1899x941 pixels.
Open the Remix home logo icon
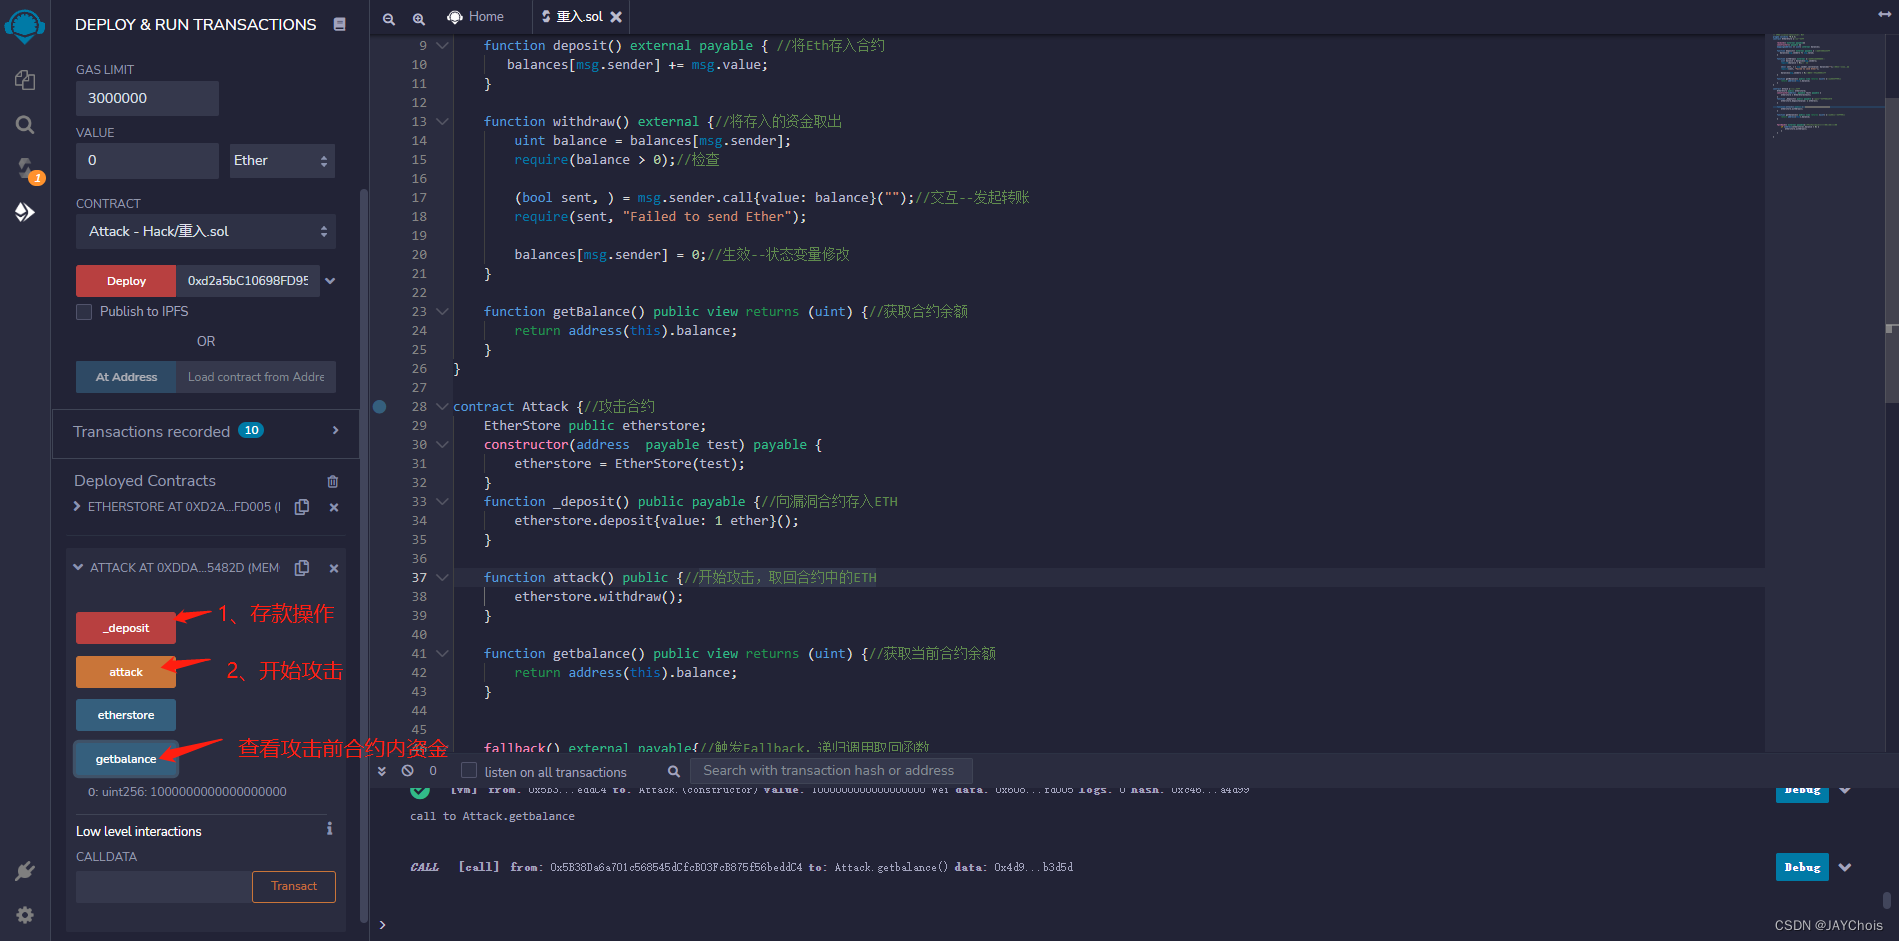25,25
